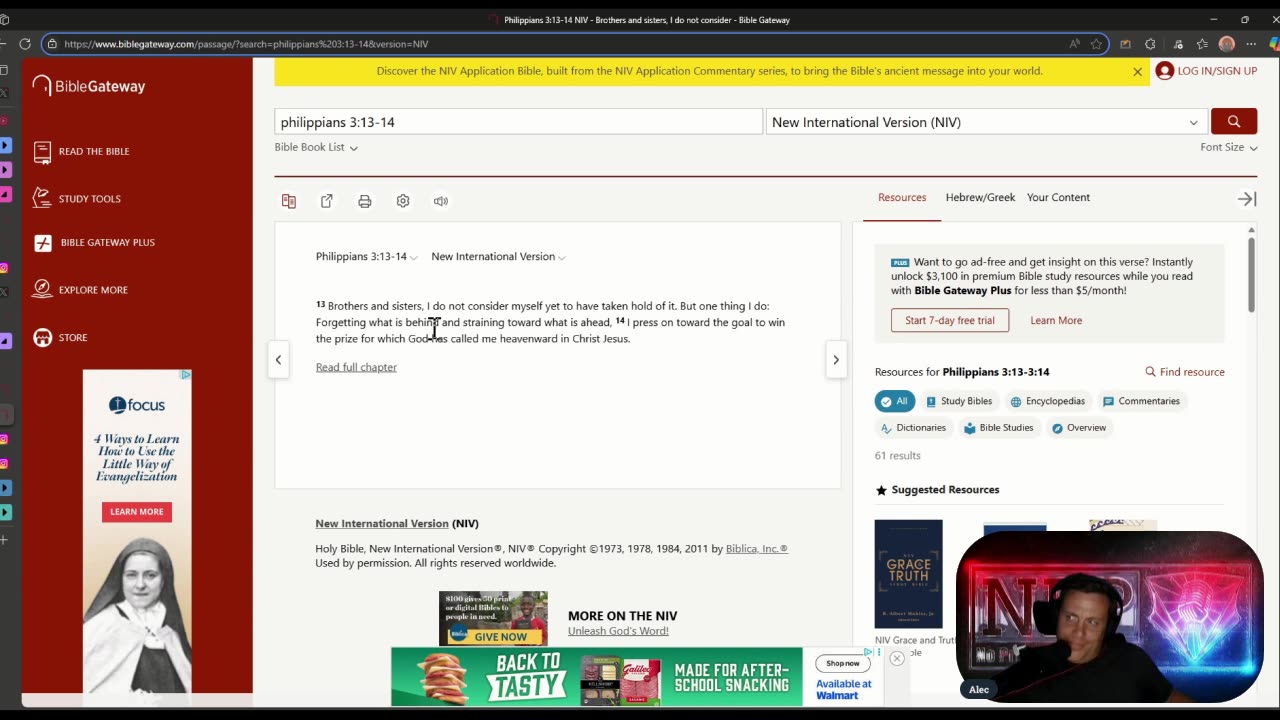Viewport: 1280px width, 720px height.
Task: Click the share passage icon
Action: point(327,201)
